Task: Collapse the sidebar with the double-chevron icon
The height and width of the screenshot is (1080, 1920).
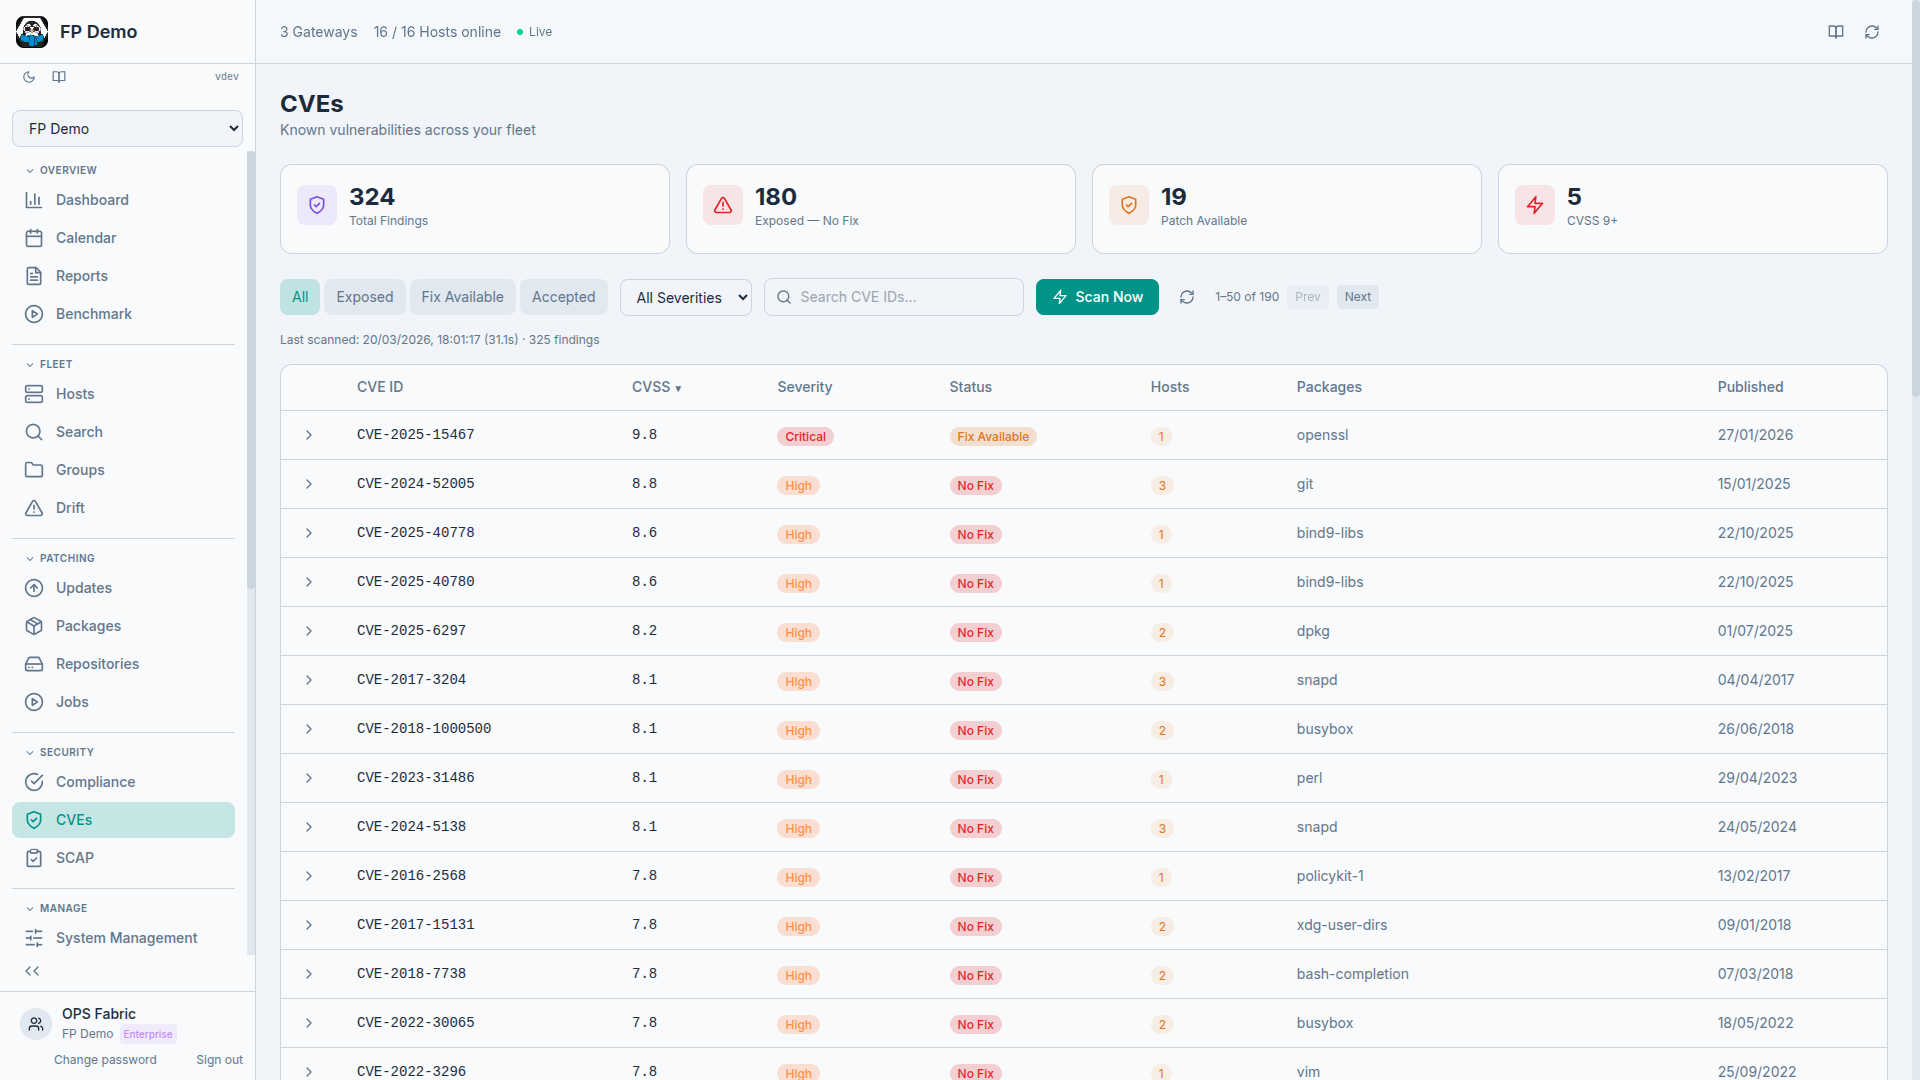Action: point(32,971)
